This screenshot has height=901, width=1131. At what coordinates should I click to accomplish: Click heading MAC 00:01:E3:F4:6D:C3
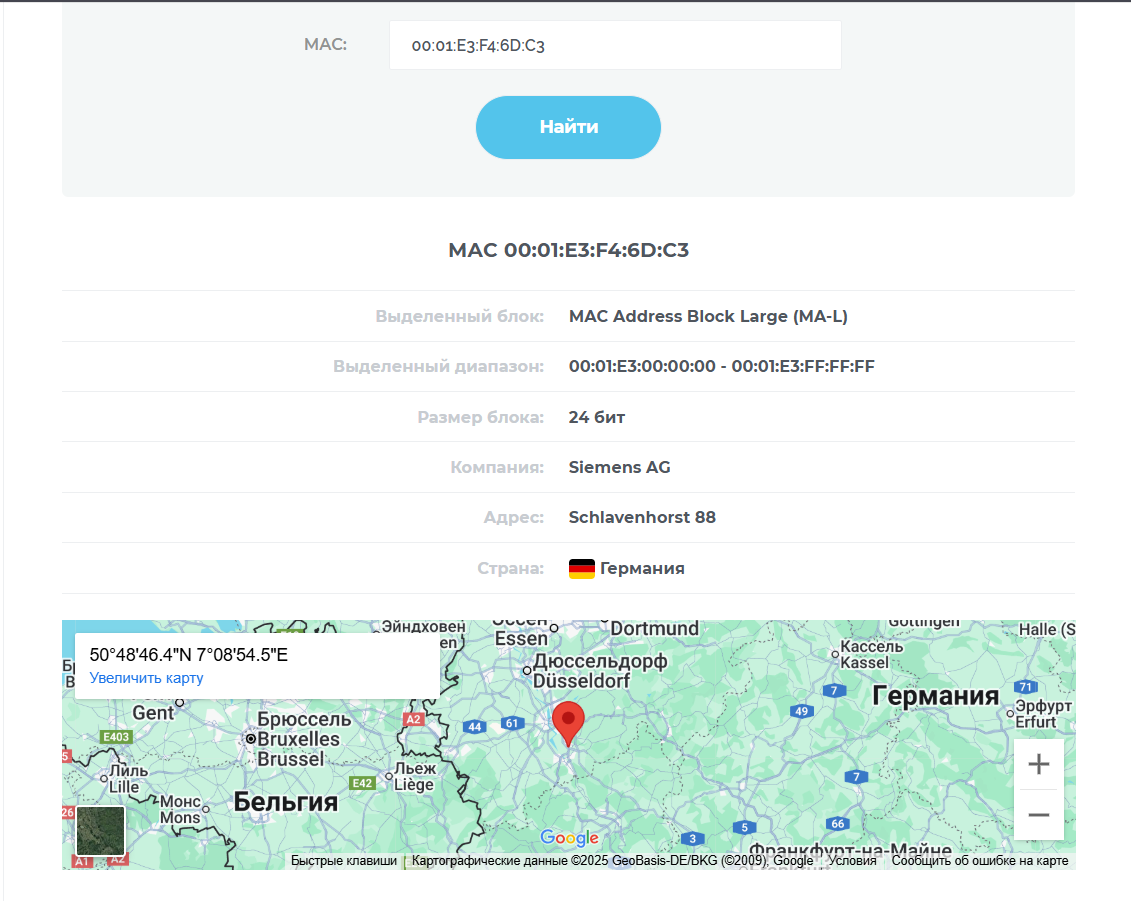[568, 250]
